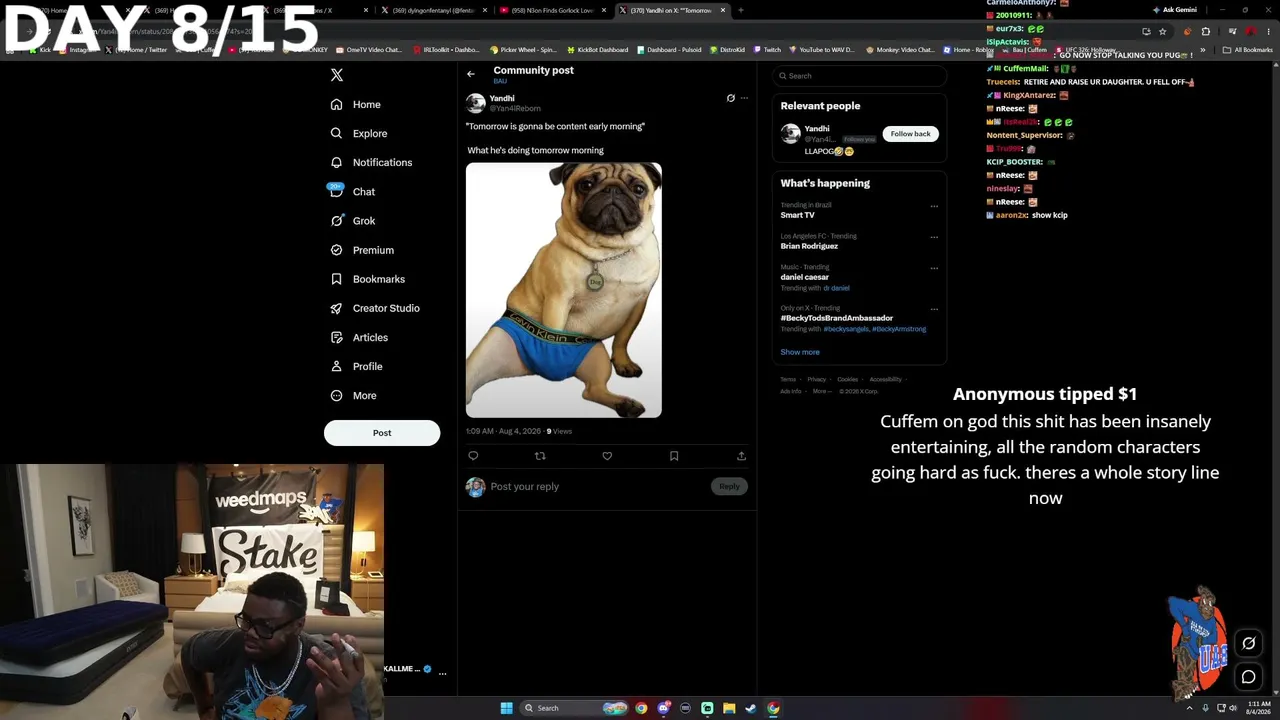Click the Notifications bell icon
The width and height of the screenshot is (1280, 720).
[336, 162]
